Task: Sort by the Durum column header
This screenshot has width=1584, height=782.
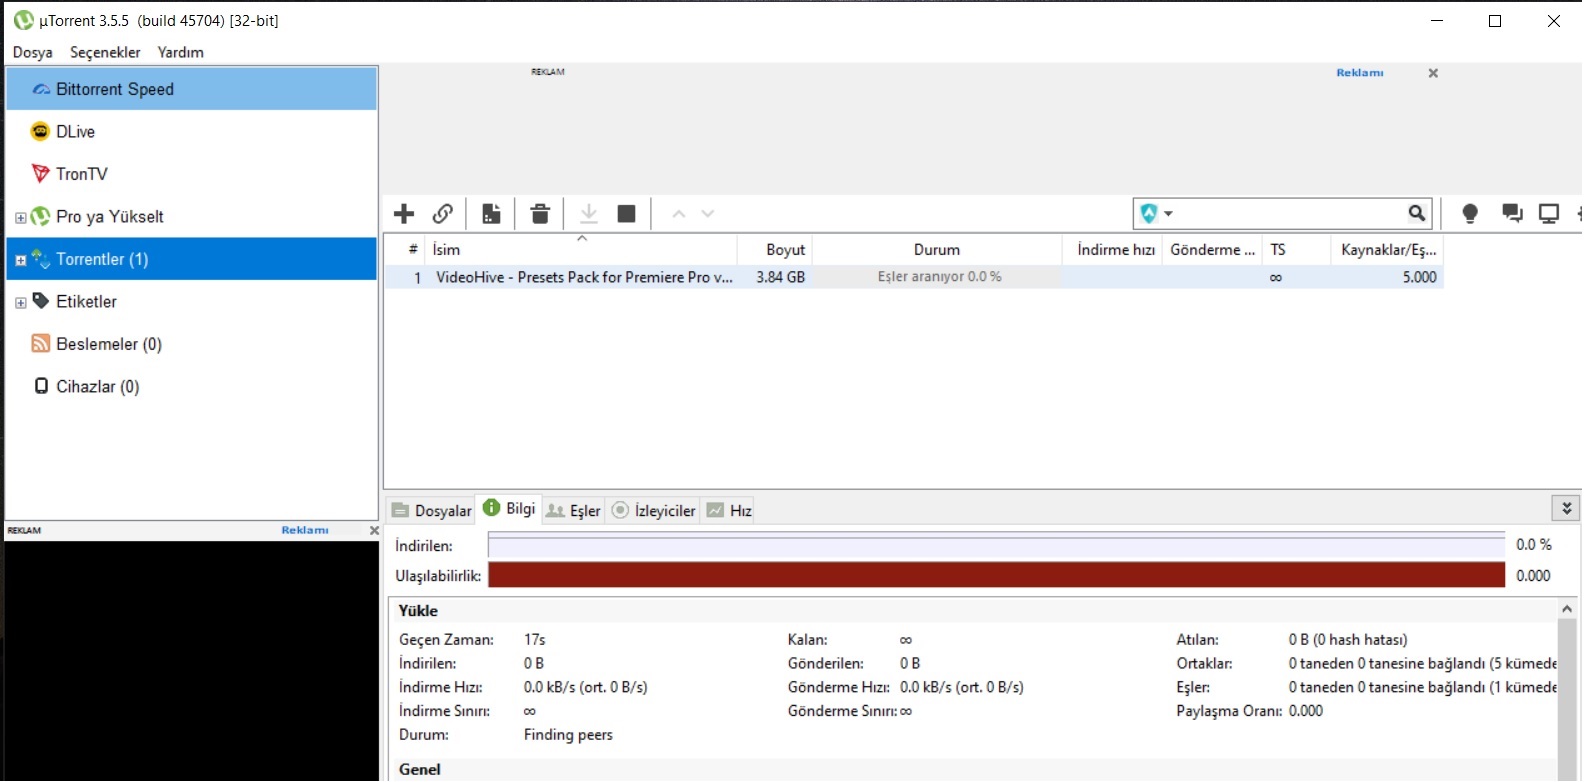Action: (x=936, y=249)
